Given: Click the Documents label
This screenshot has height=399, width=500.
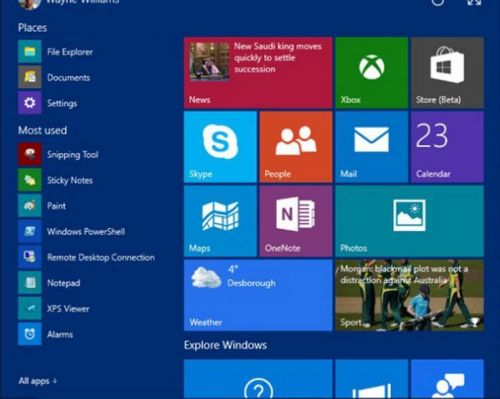Looking at the screenshot, I should pos(68,78).
